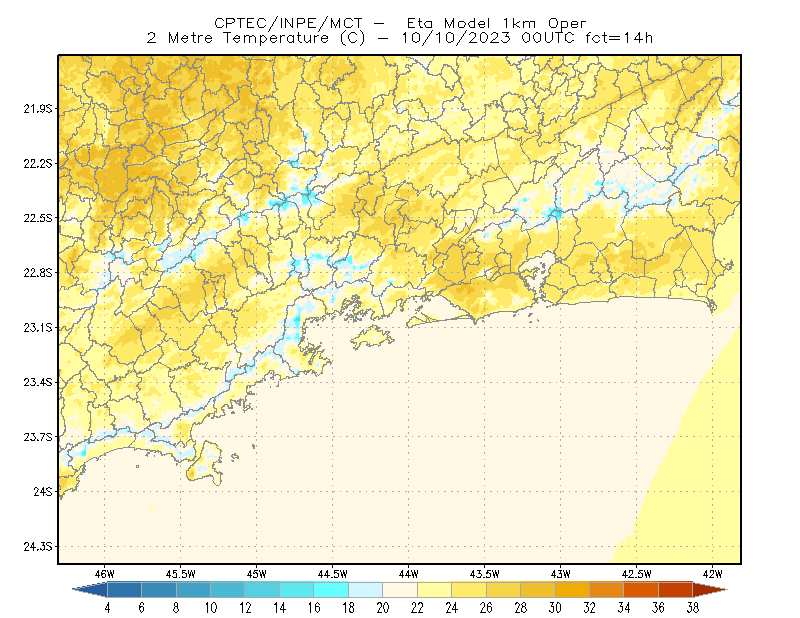
Task: Pick the orange 30-32 colorbar segment
Action: (x=572, y=590)
